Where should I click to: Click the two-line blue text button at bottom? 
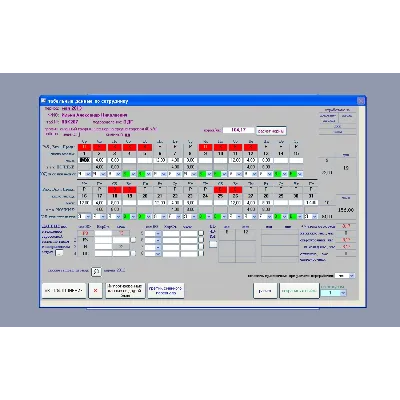(166, 291)
